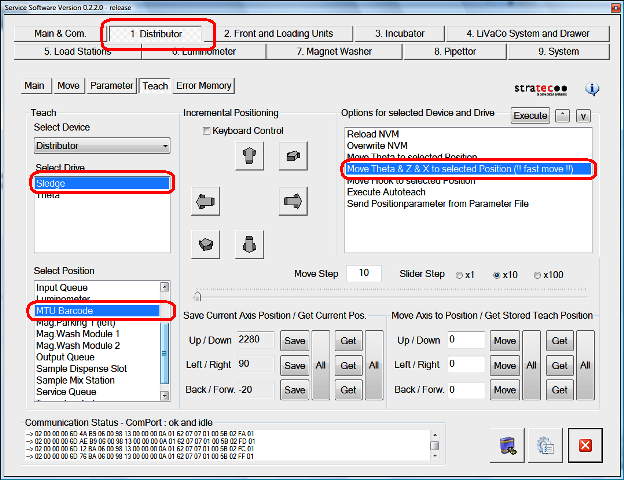This screenshot has height=480, width=624.
Task: Open the Error Memory sub-tab
Action: [x=203, y=86]
